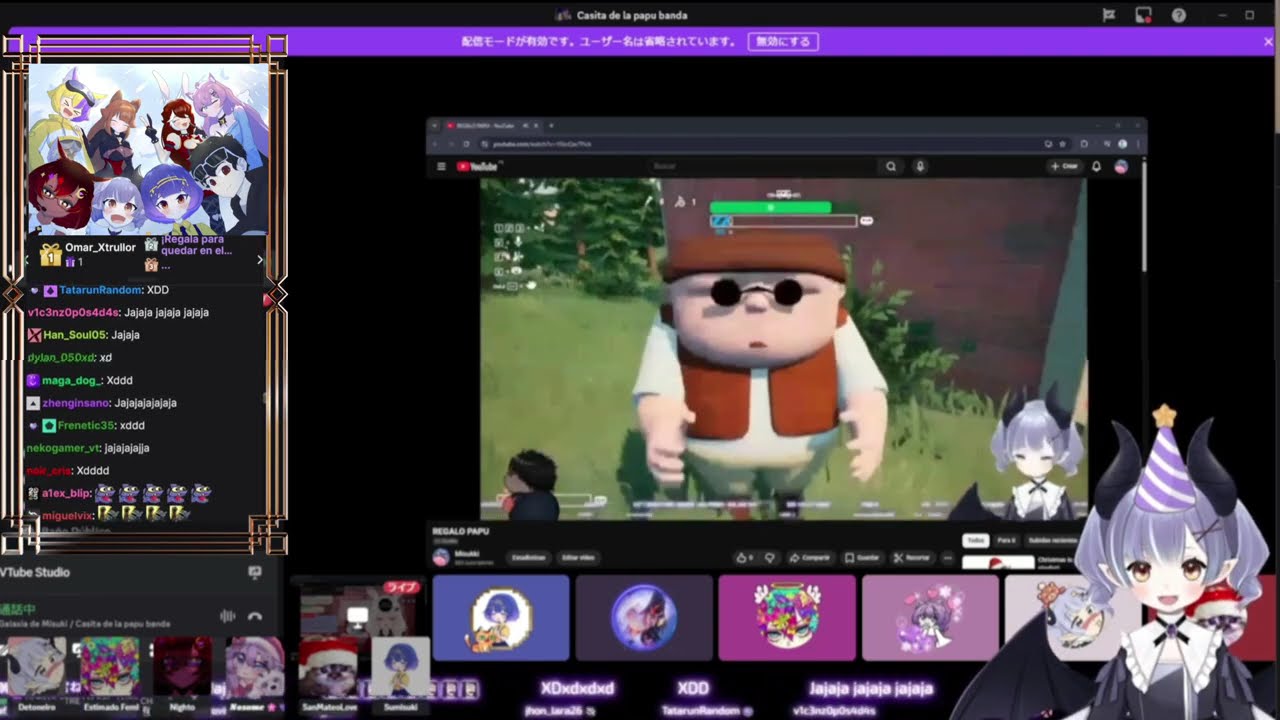
Task: Focus the YouTube search field
Action: tap(760, 166)
